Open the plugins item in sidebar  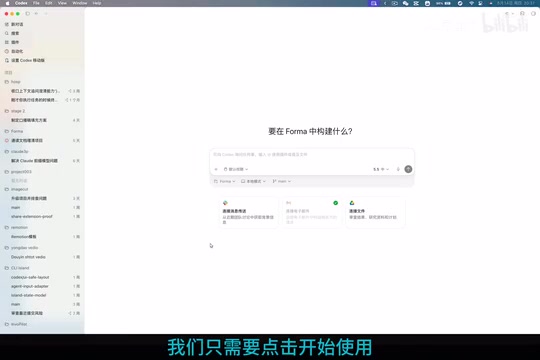pyautogui.click(x=12, y=42)
